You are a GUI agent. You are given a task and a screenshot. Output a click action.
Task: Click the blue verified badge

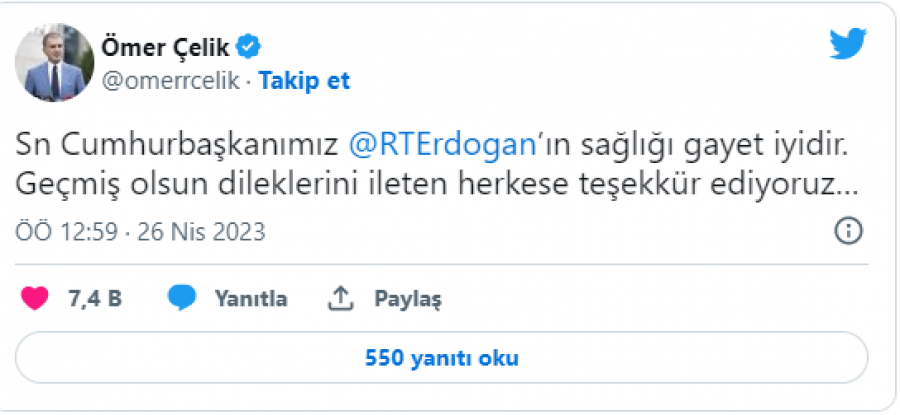click(x=250, y=46)
